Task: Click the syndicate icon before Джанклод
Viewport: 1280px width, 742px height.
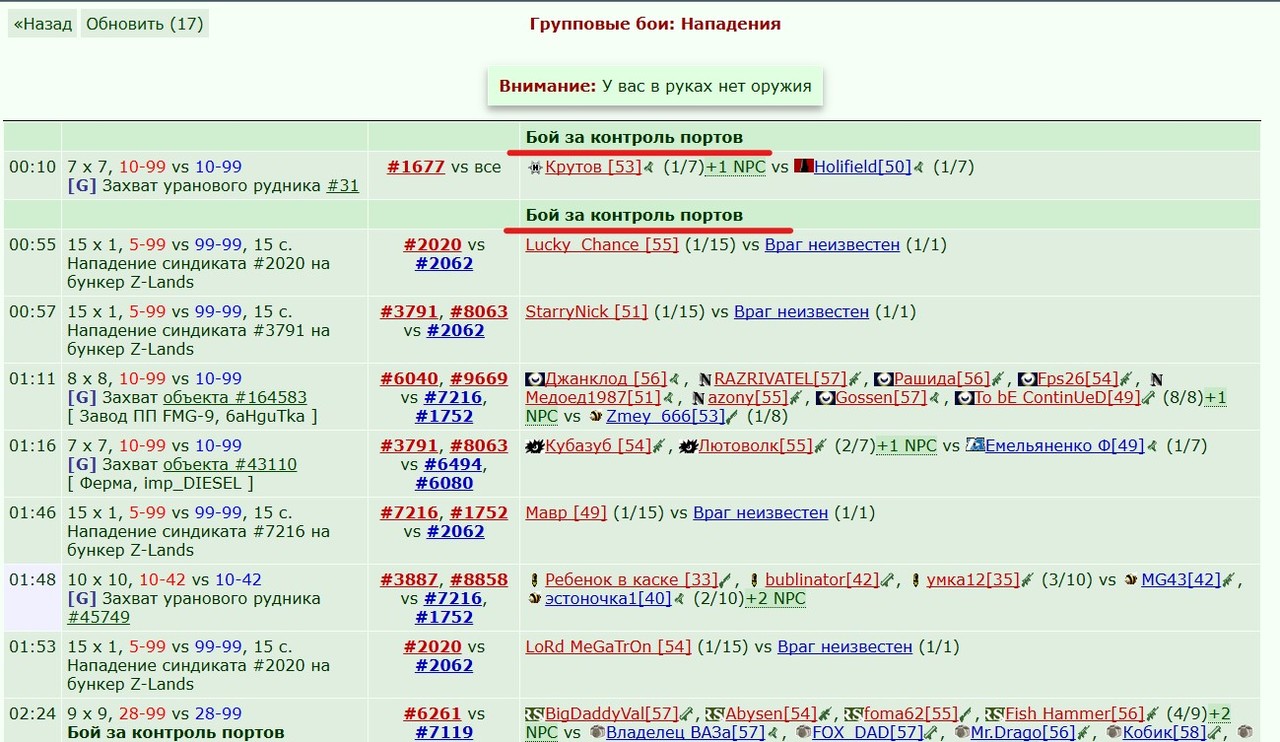Action: (535, 379)
